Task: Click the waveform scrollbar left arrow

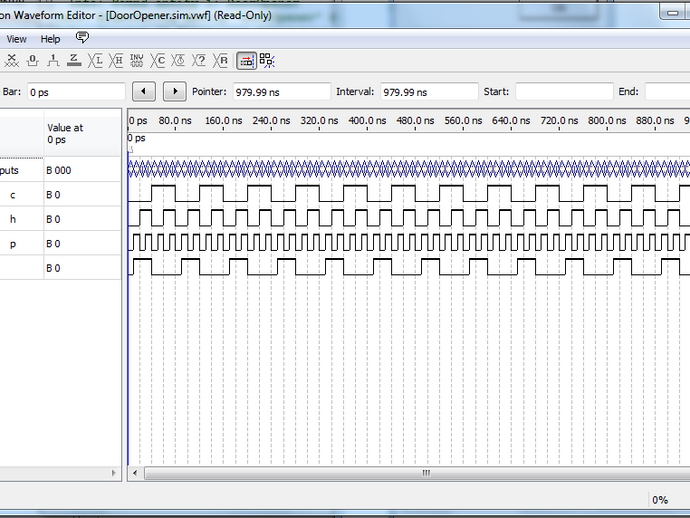Action: coord(135,473)
